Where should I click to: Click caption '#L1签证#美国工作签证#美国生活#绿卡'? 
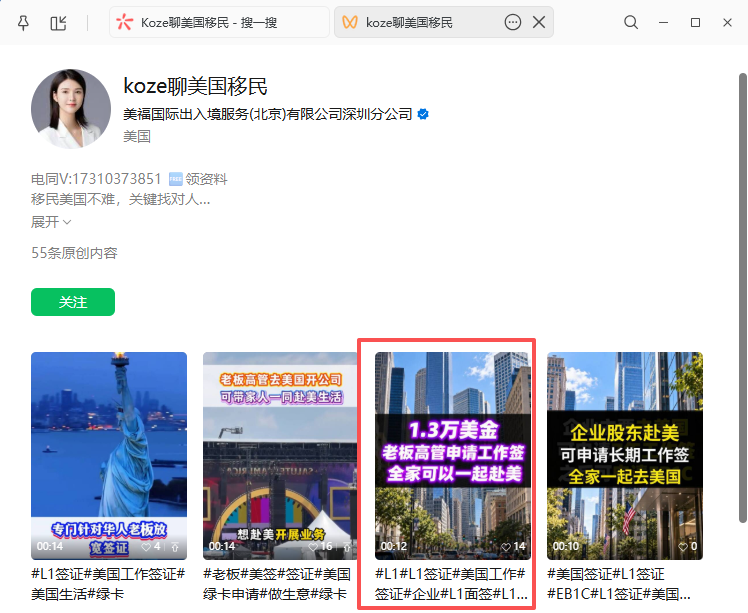tap(108, 584)
